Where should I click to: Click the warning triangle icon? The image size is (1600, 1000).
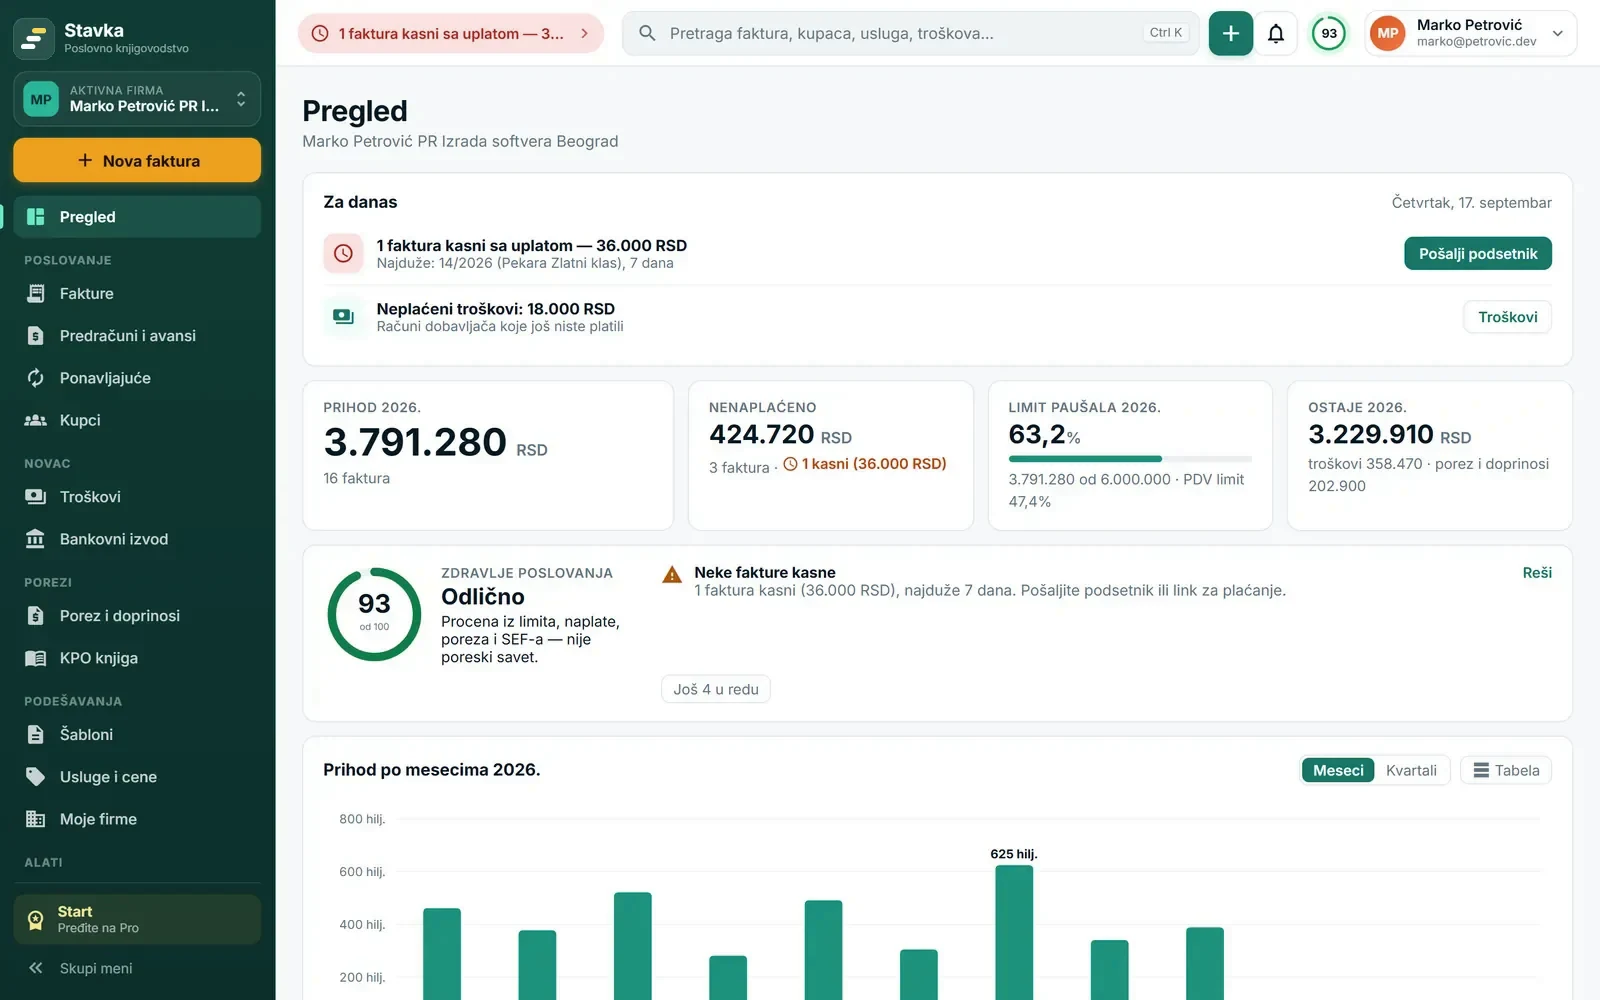tap(672, 575)
